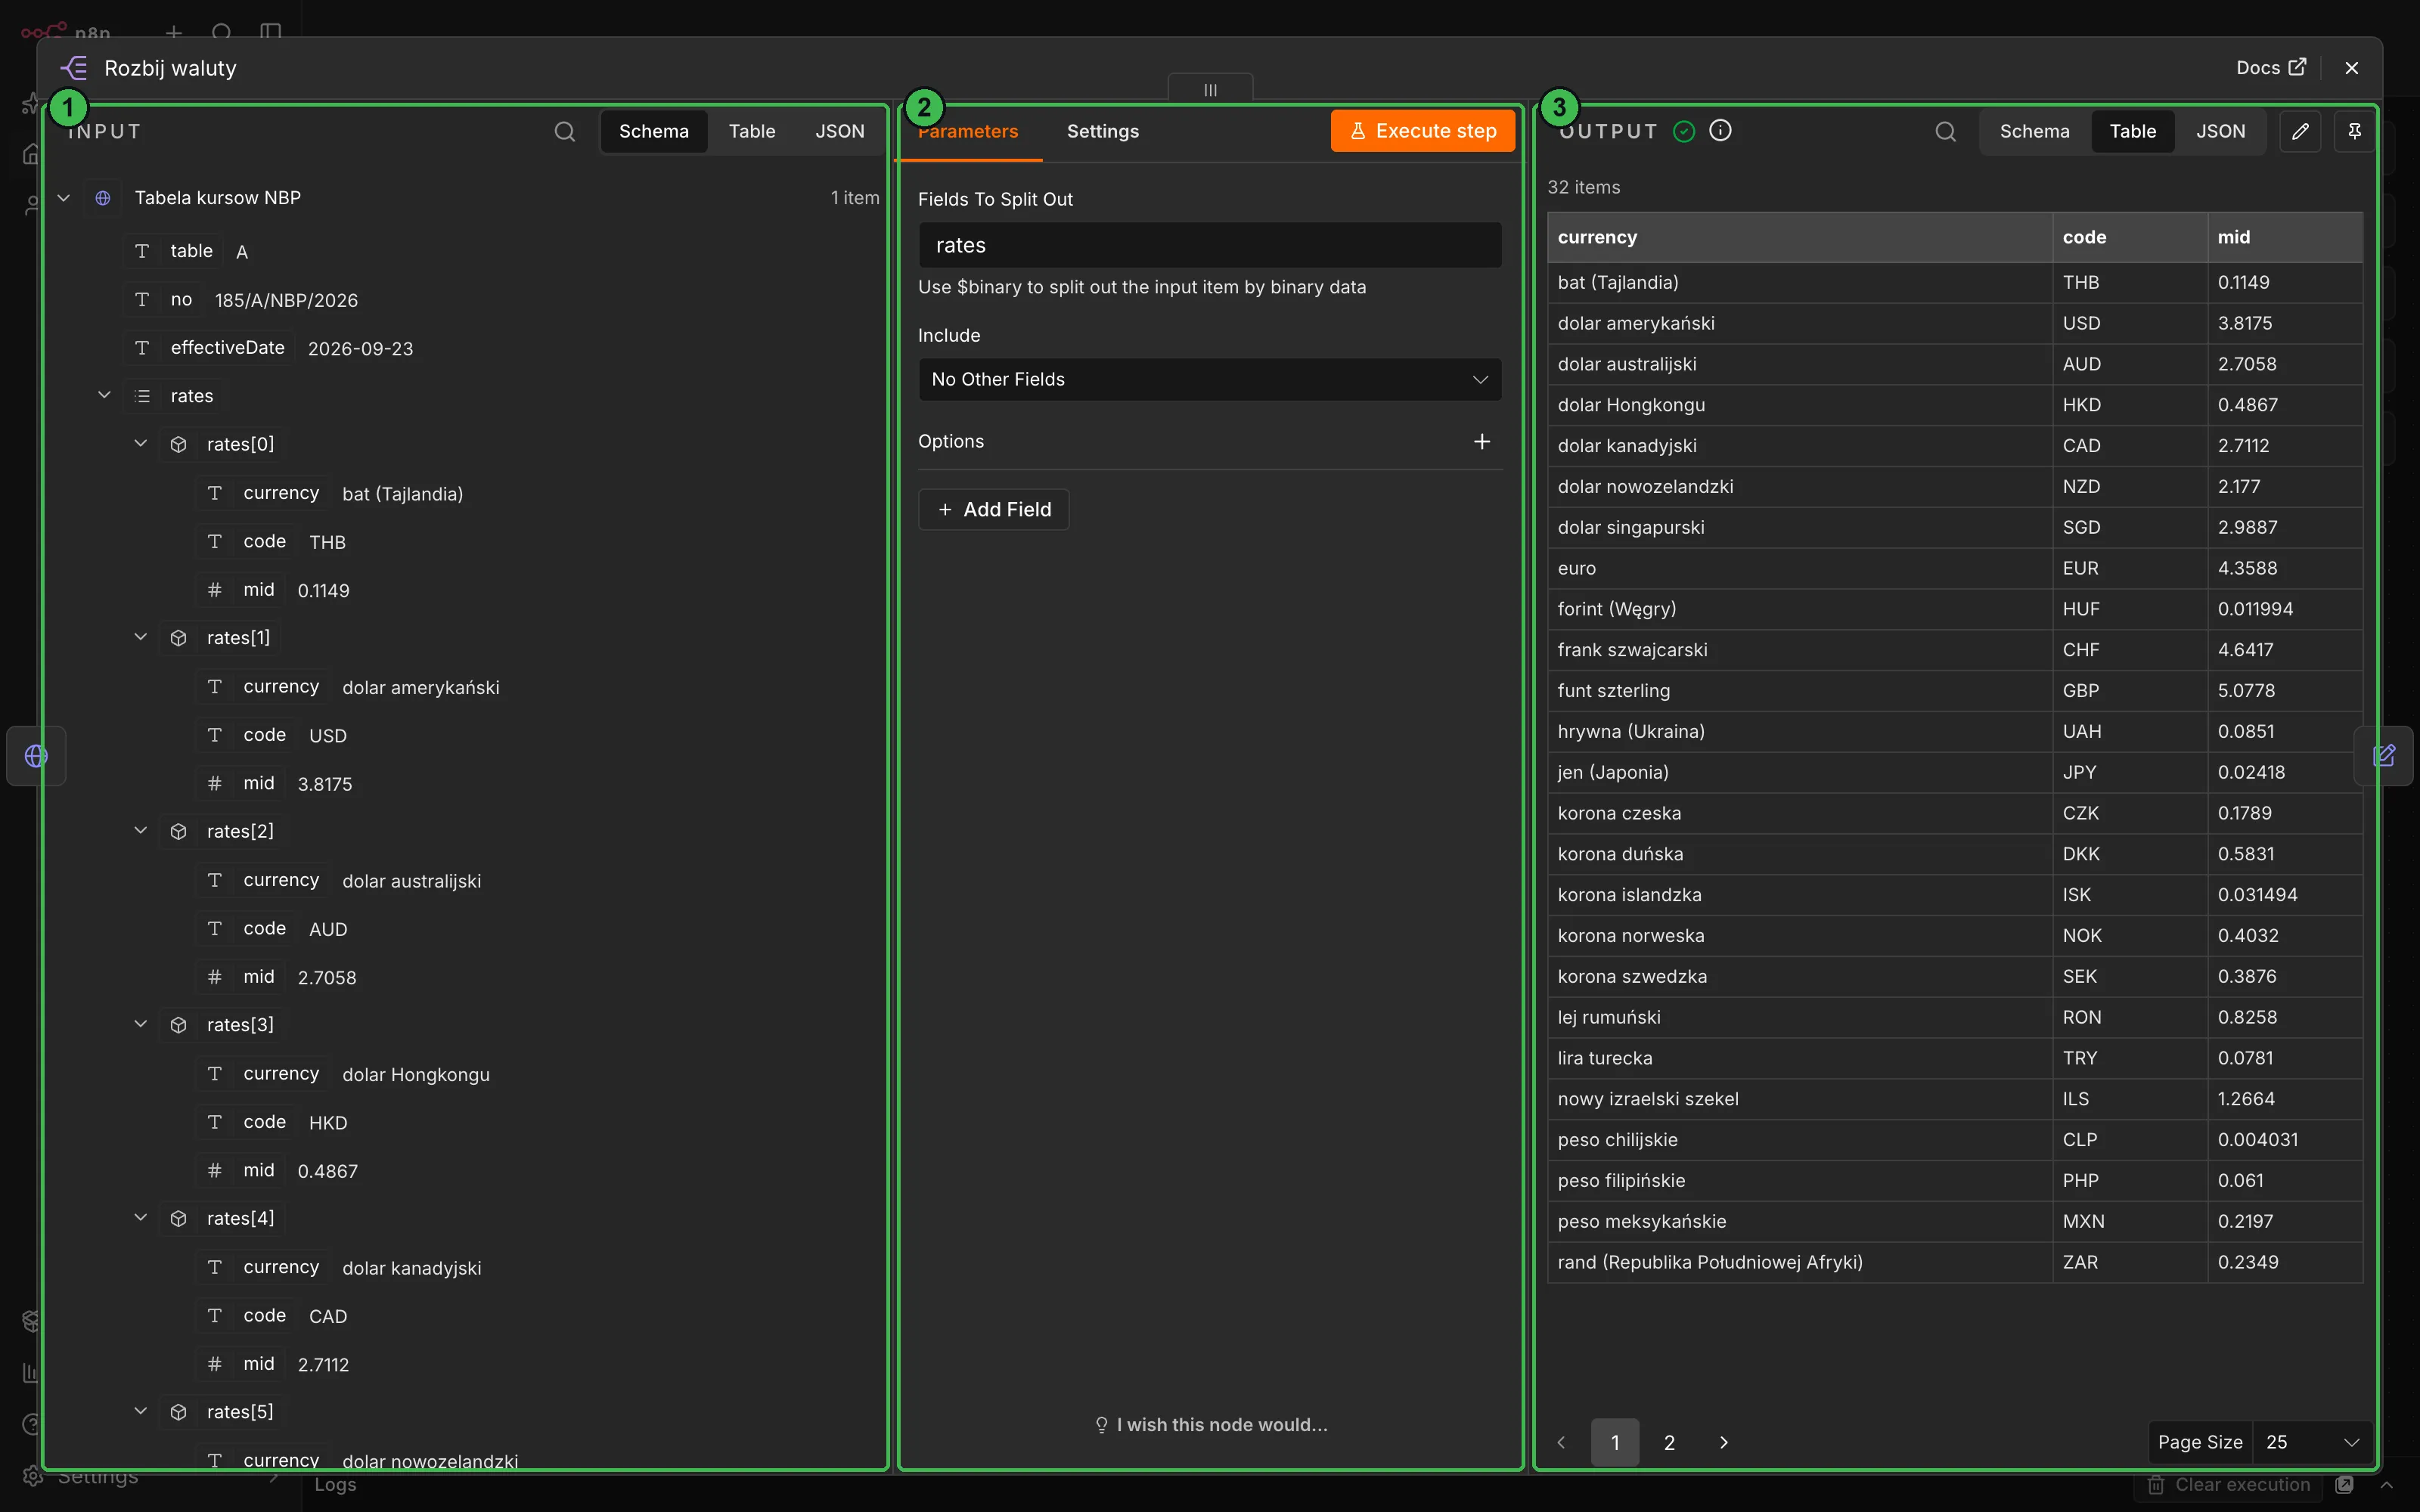This screenshot has width=2420, height=1512.
Task: Switch input view to JSON
Action: coord(840,131)
